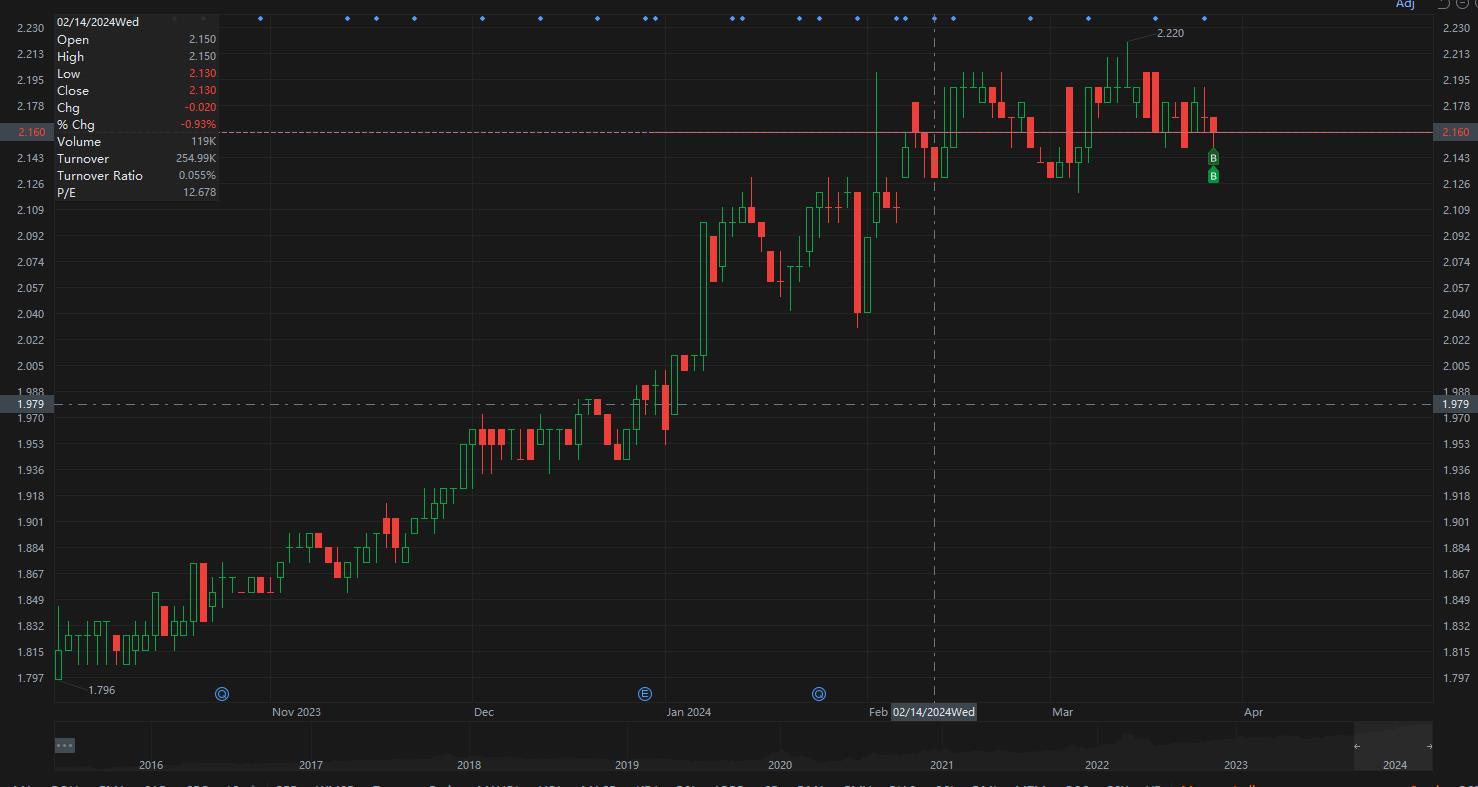
Task: Click the Mar time axis label
Action: pyautogui.click(x=1062, y=712)
